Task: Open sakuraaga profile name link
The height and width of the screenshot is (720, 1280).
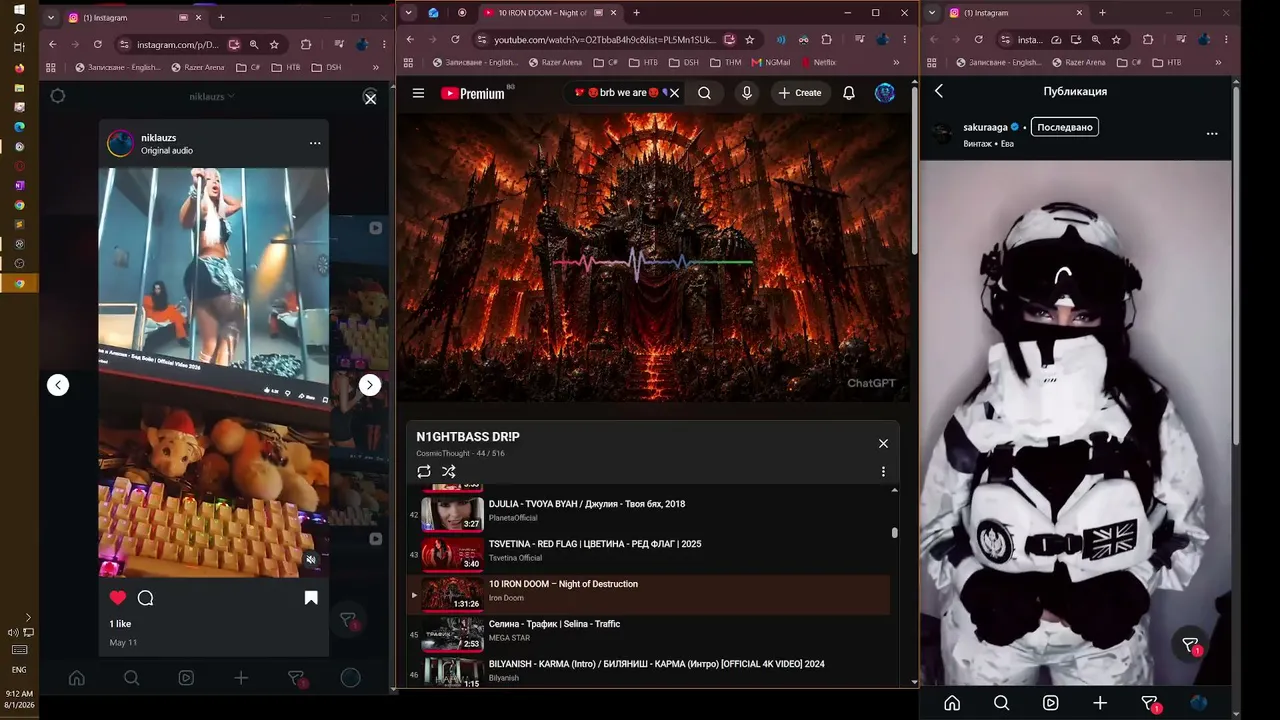Action: (985, 127)
